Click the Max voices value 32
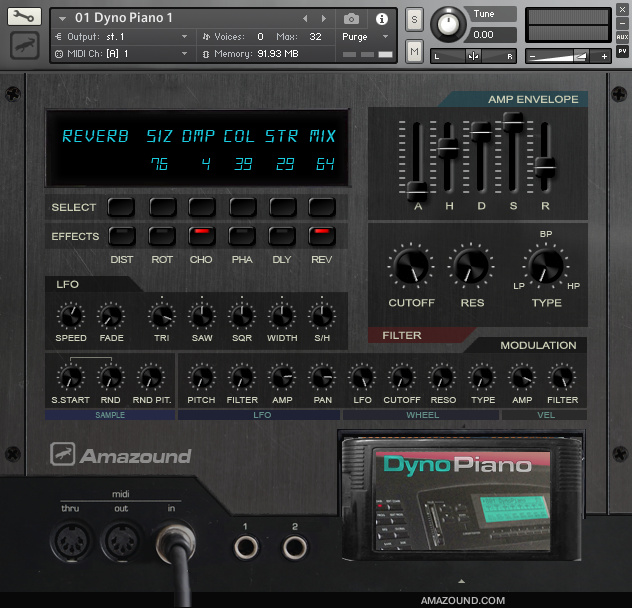This screenshot has height=608, width=632. [x=315, y=37]
